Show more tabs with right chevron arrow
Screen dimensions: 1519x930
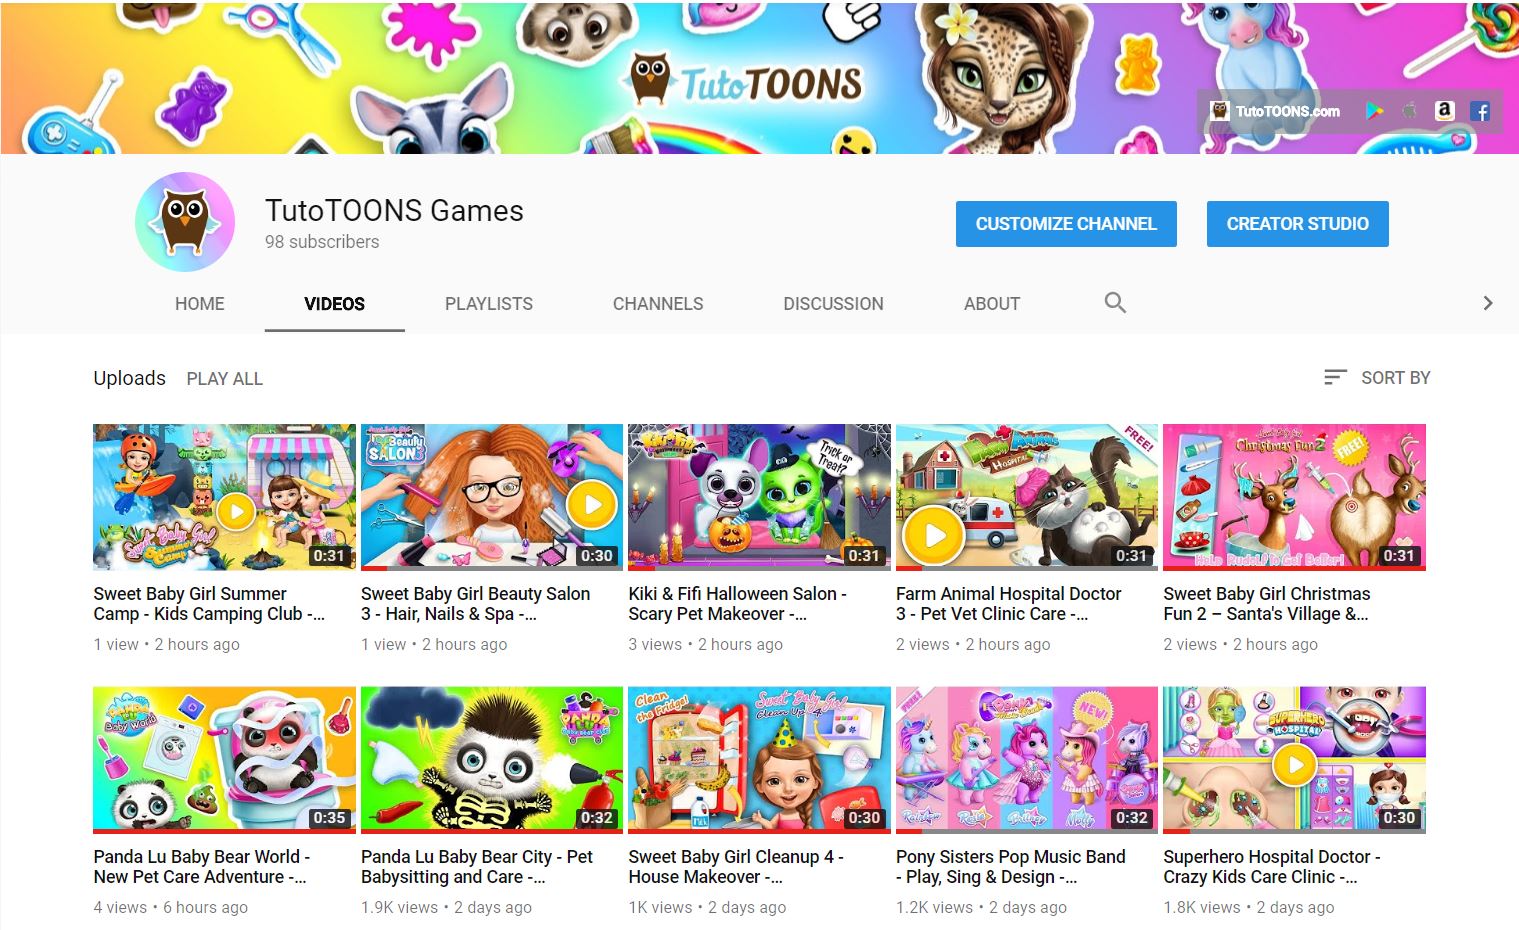1488,303
